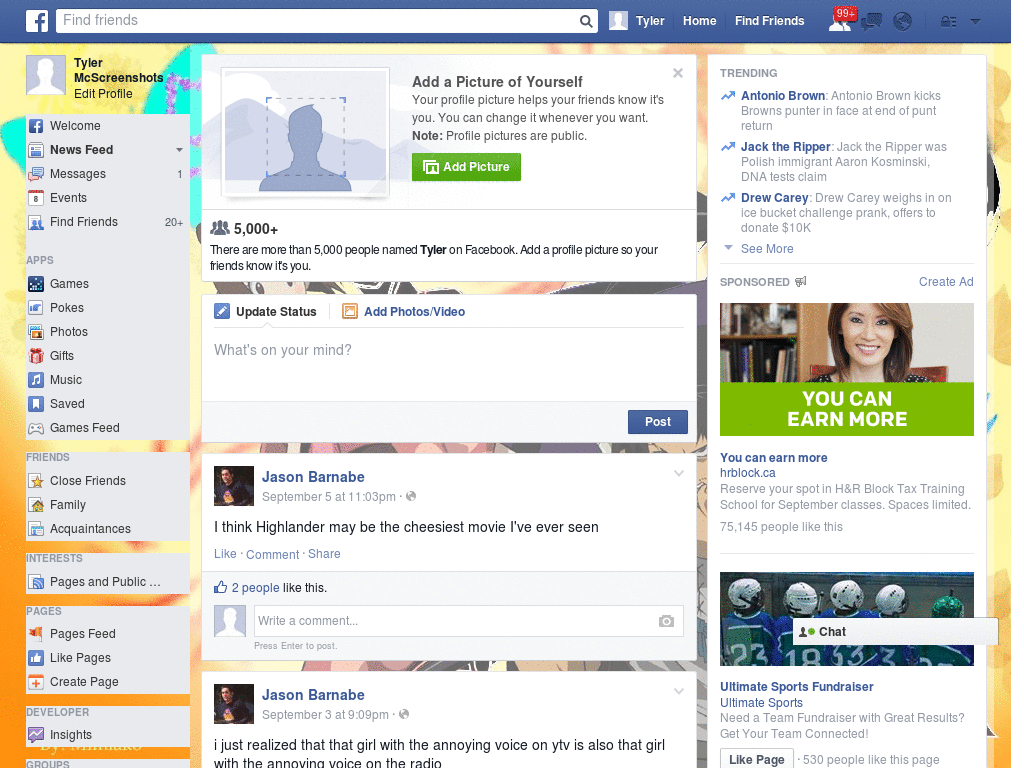Screen dimensions: 1024x768
Task: Open the '2 people' likes link
Action: 255,588
